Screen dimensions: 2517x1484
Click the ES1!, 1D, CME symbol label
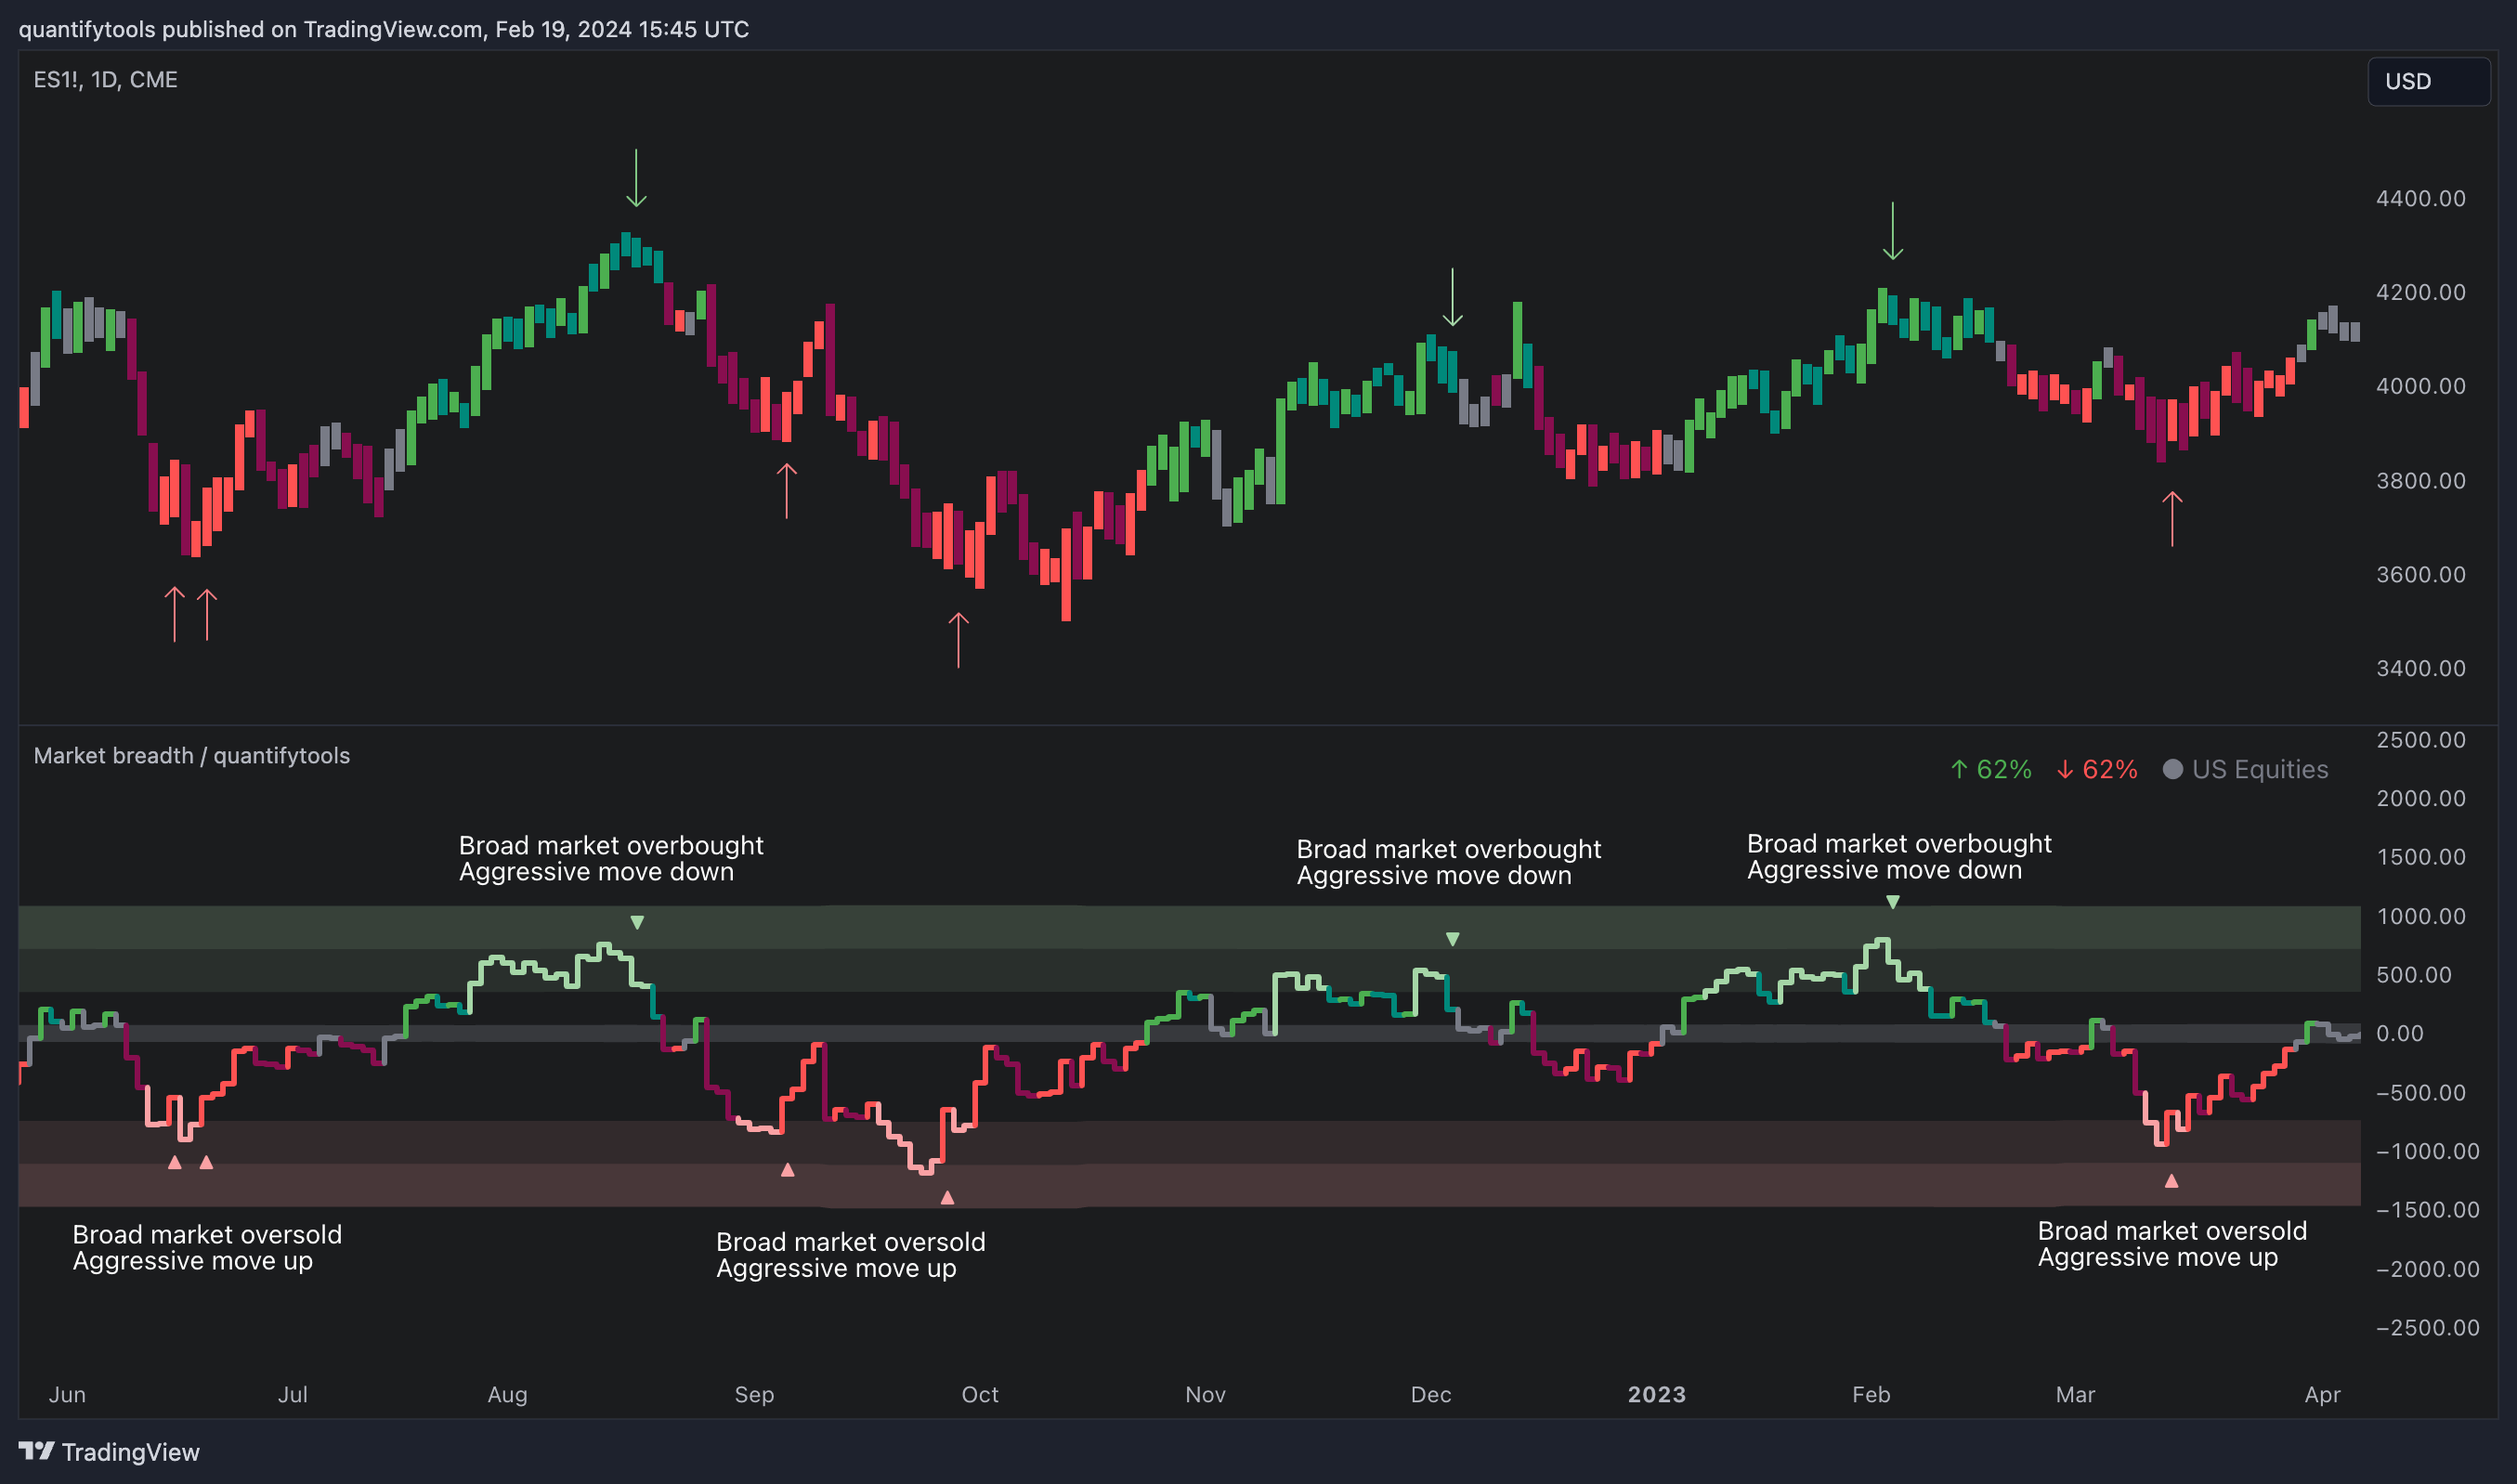[106, 80]
